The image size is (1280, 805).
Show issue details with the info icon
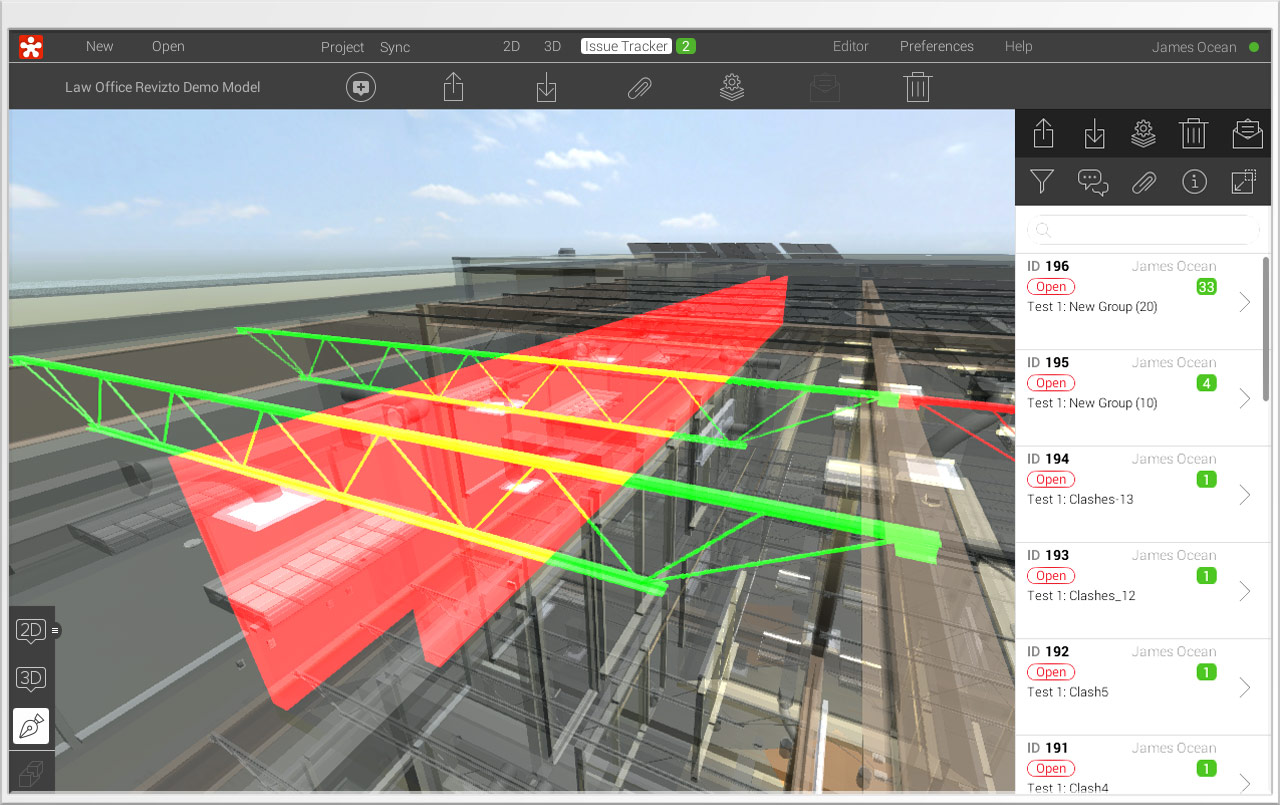click(x=1194, y=182)
